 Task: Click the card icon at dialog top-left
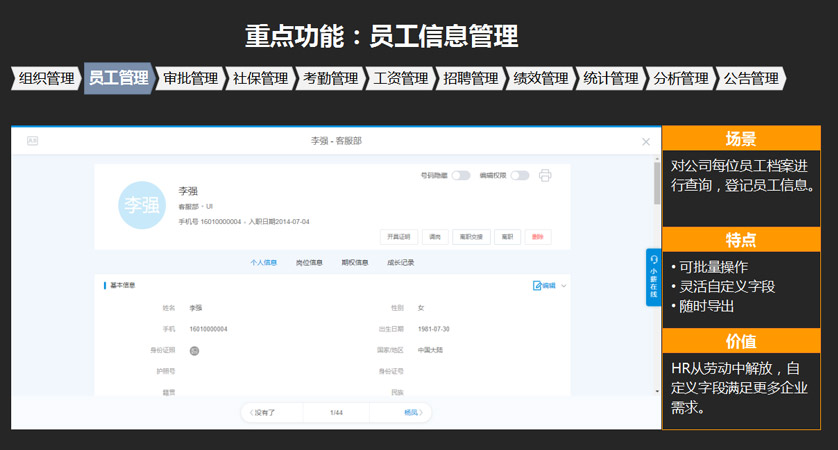point(32,141)
